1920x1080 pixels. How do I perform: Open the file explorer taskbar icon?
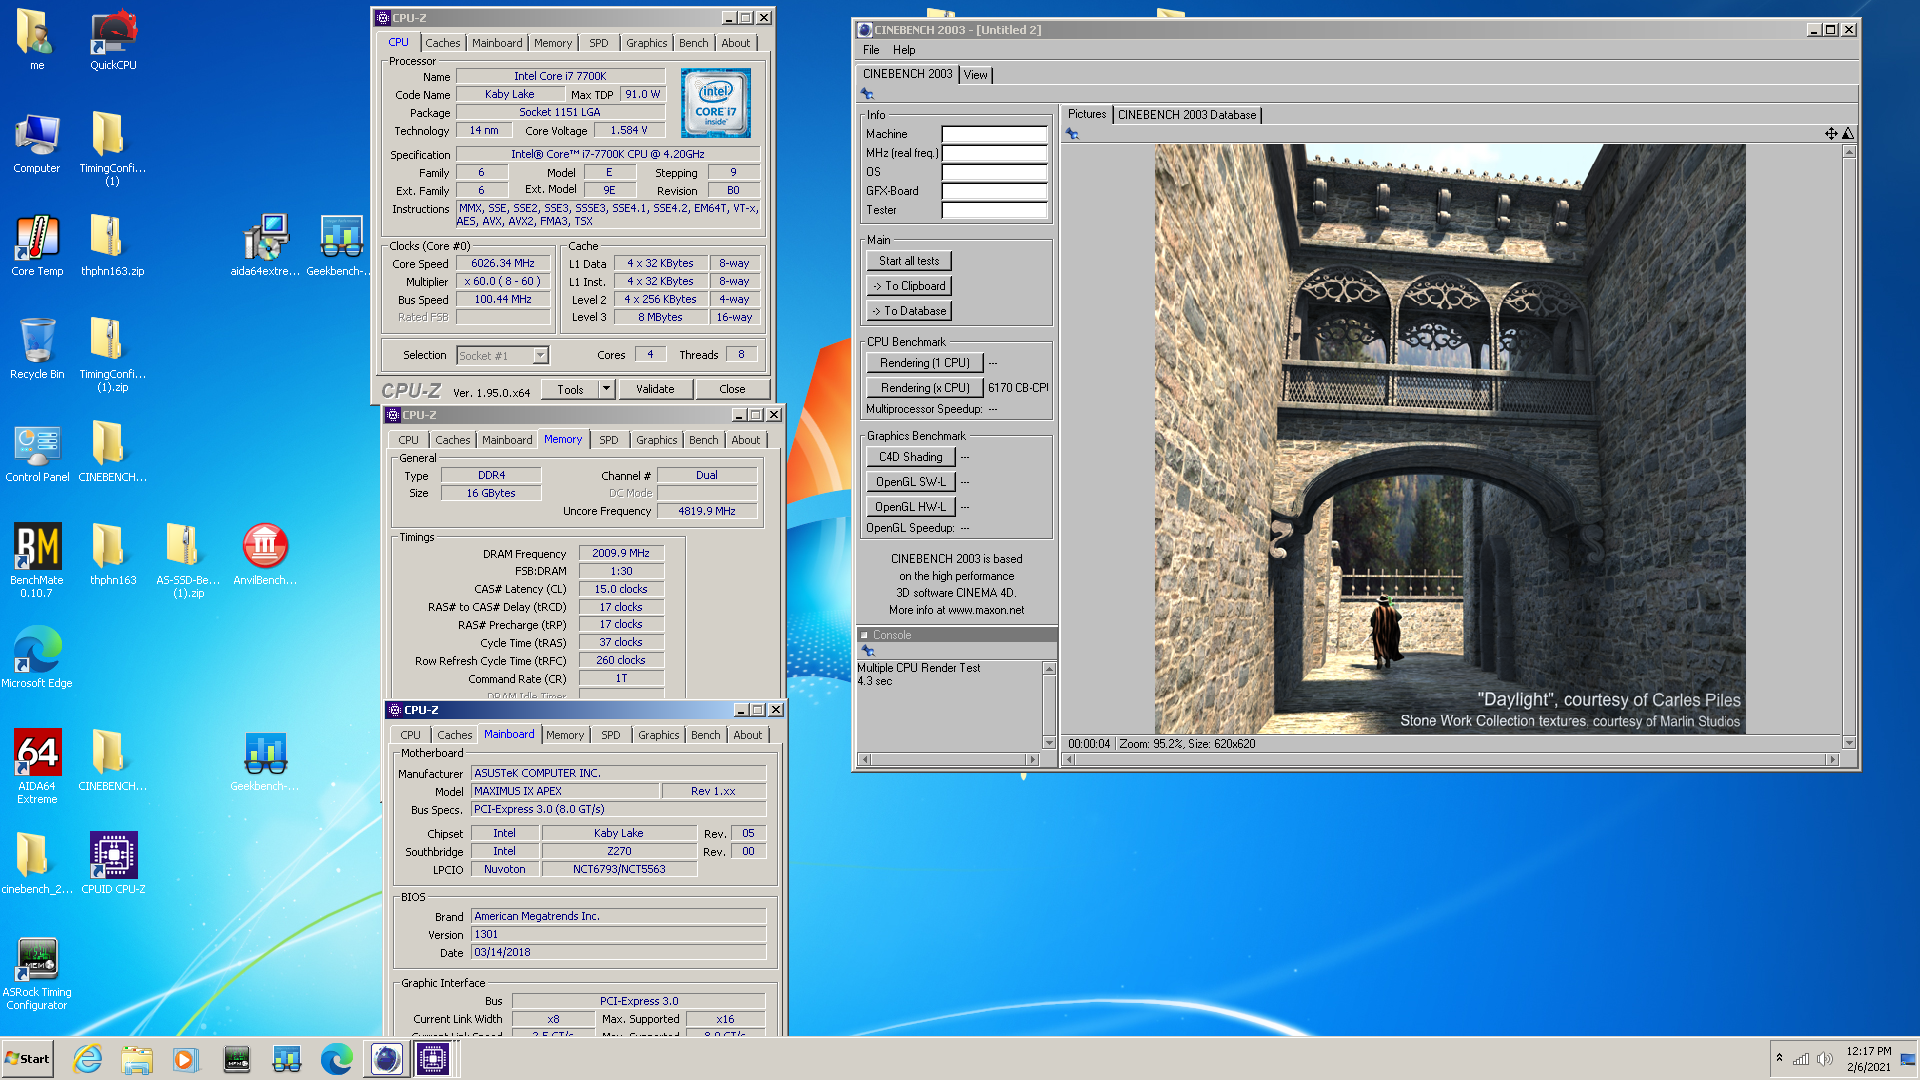click(137, 1059)
